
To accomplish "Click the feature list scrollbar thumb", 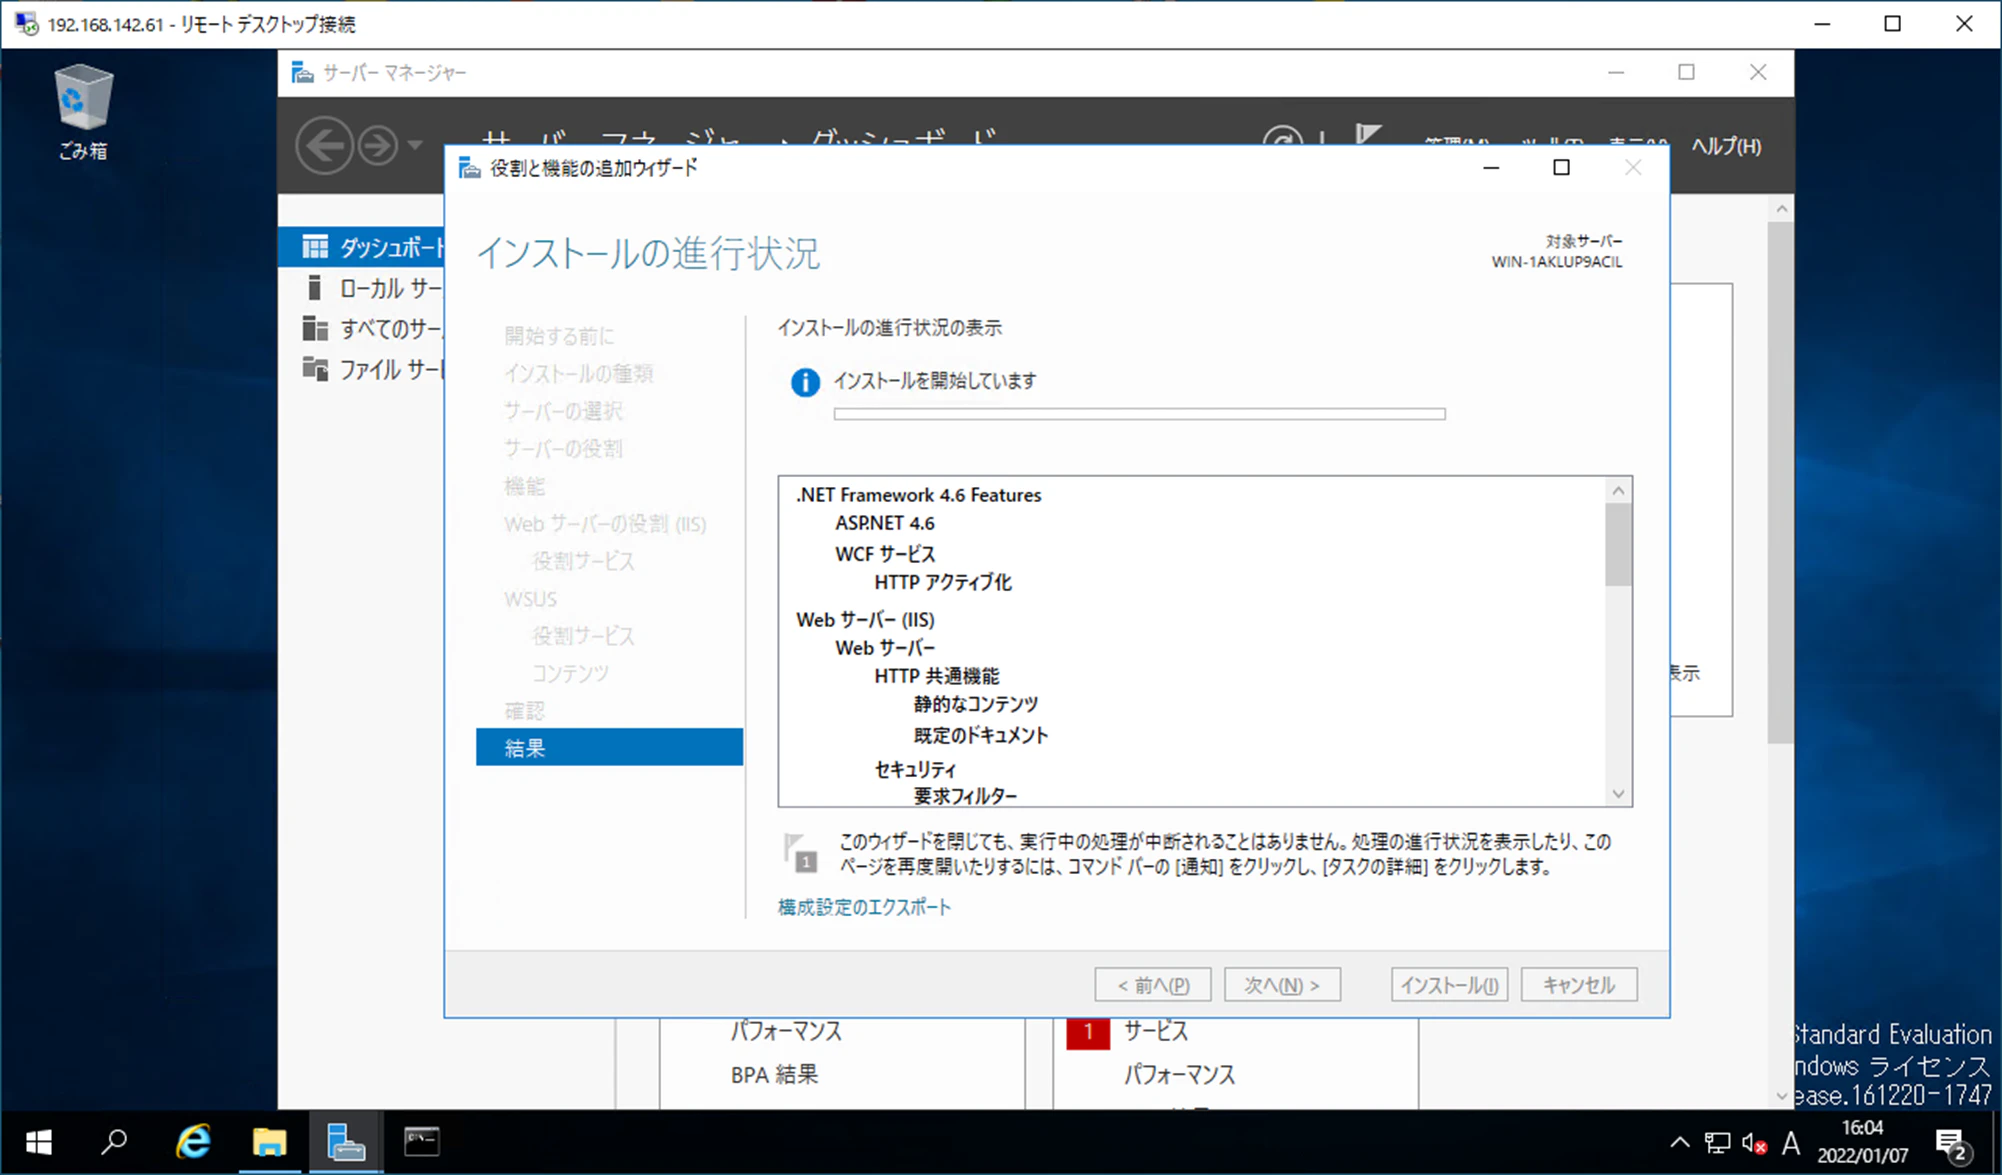I will [1618, 545].
